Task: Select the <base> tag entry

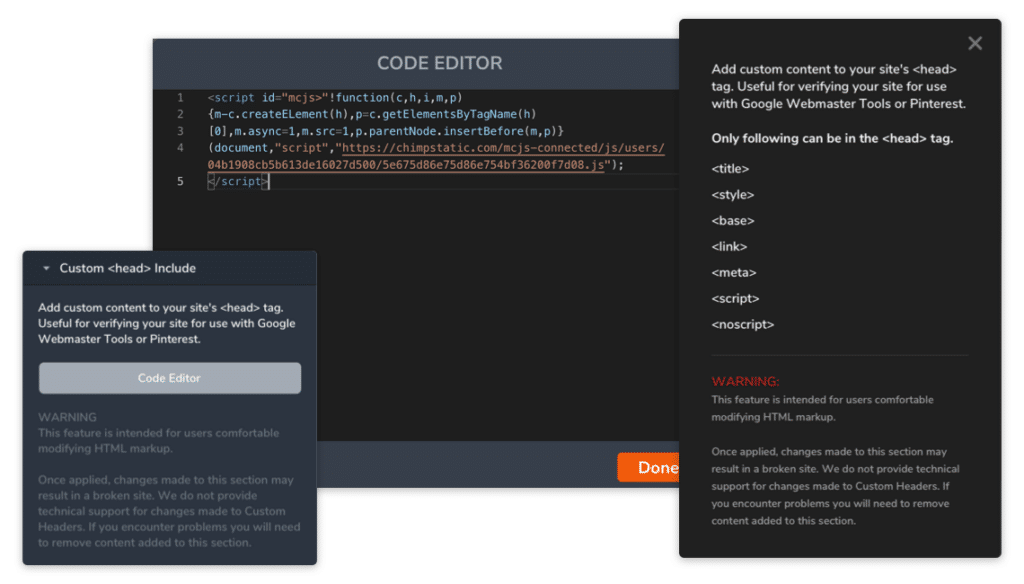Action: [731, 220]
